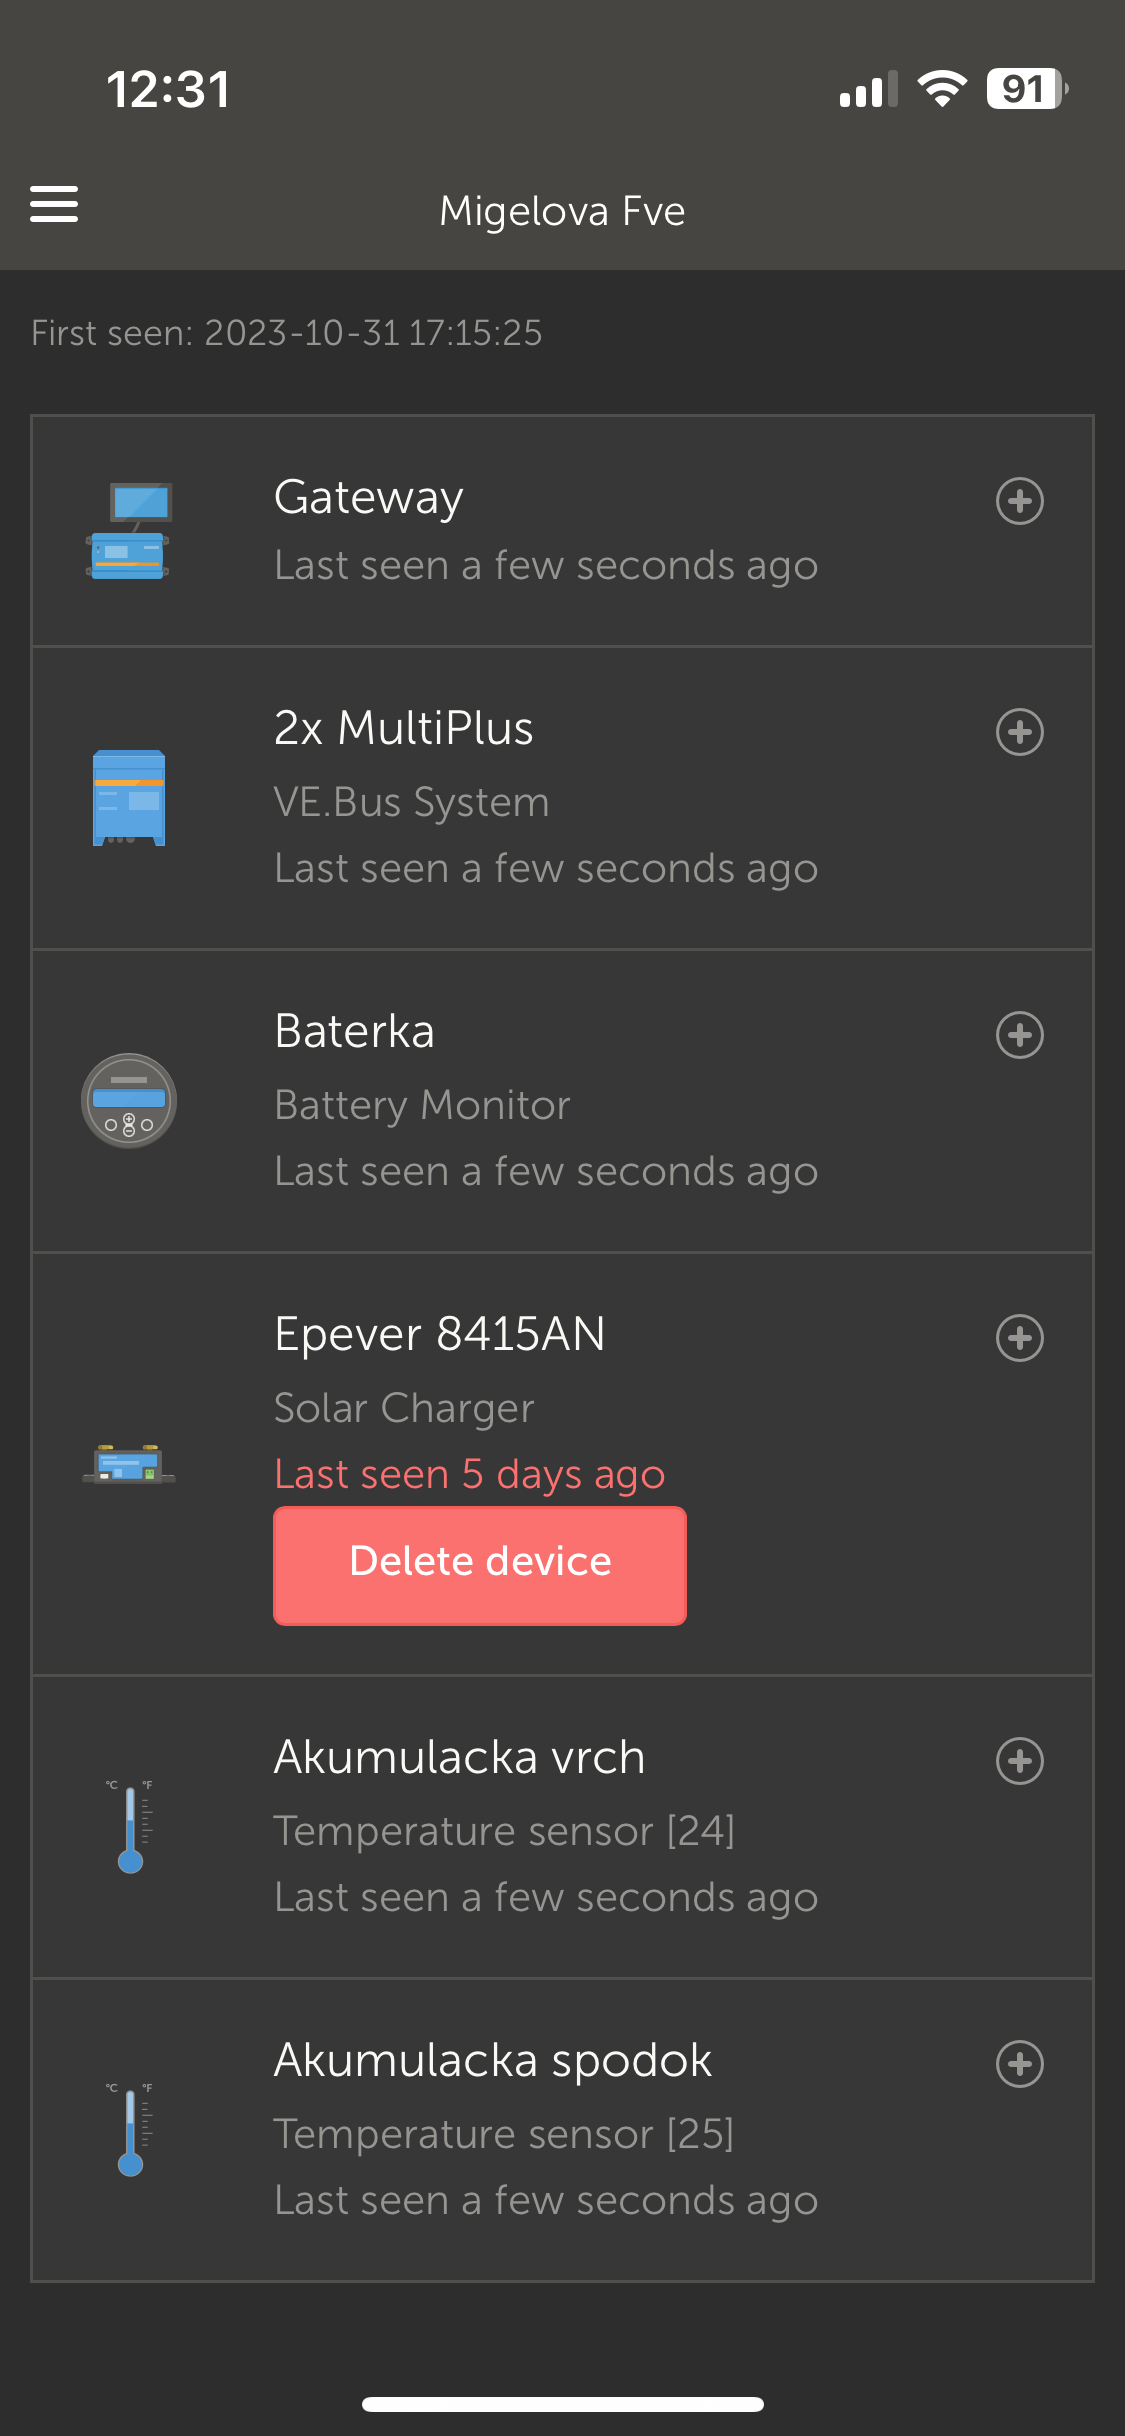Viewport: 1125px width, 2436px height.
Task: Tap the Migelova Fve header title
Action: pyautogui.click(x=562, y=211)
